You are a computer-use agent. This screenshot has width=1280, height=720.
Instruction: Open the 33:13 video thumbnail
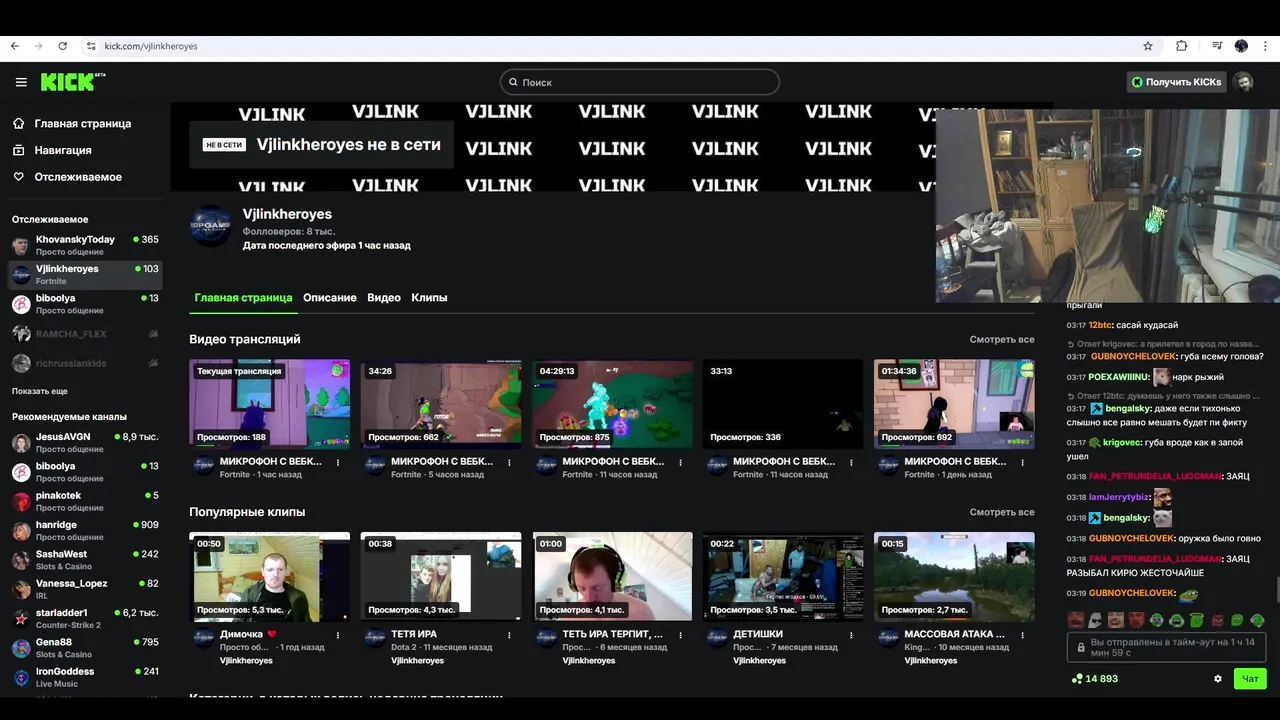[783, 404]
